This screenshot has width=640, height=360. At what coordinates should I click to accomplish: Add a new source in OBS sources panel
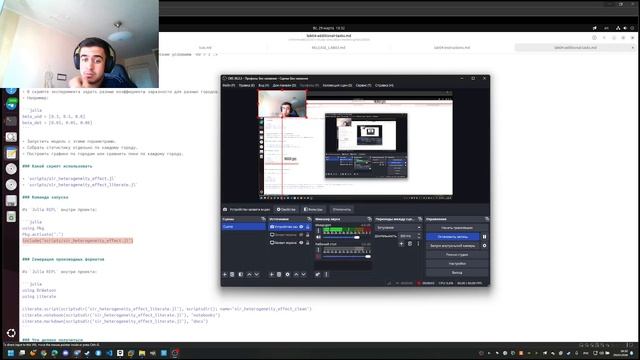(x=271, y=275)
